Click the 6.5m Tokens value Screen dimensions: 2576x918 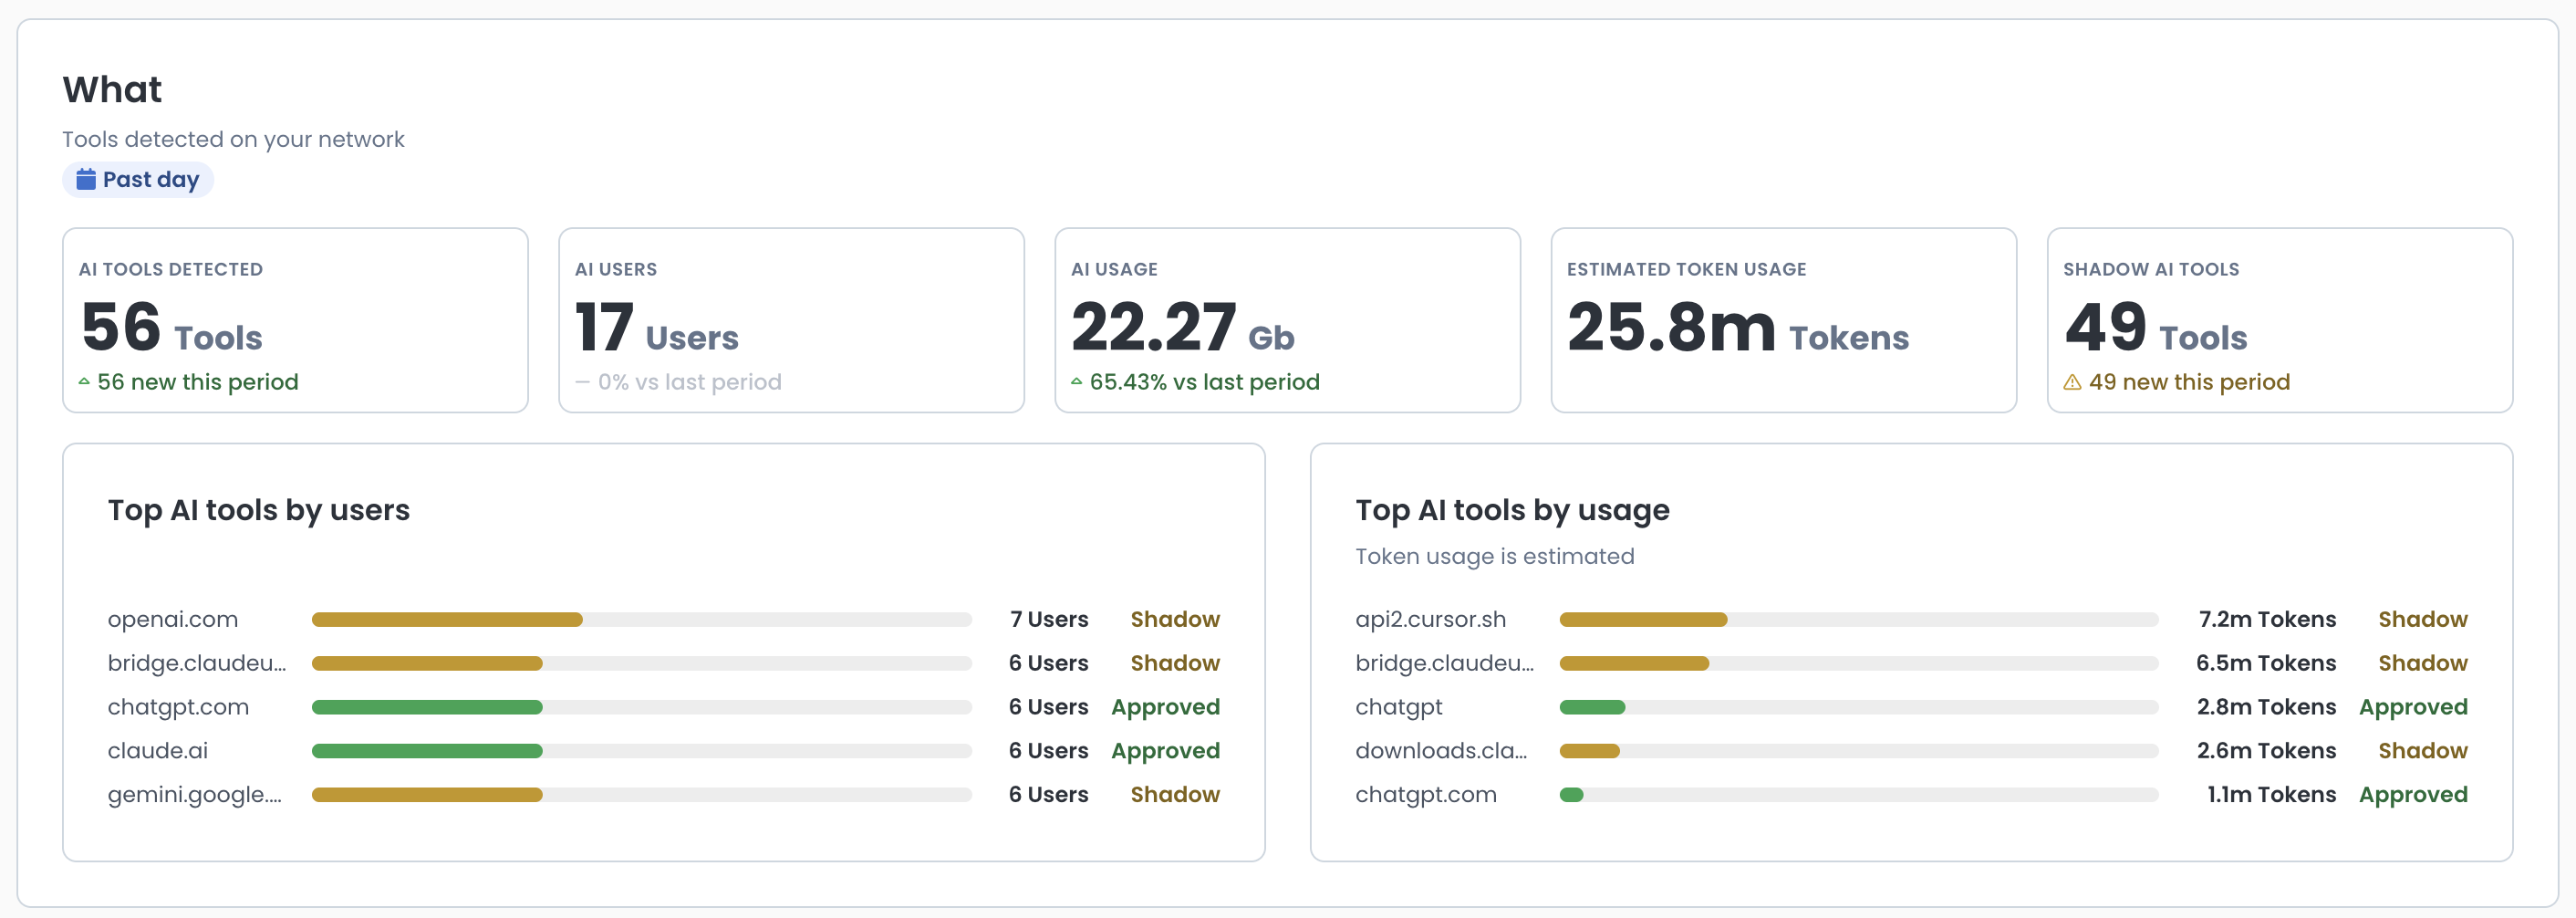2266,663
